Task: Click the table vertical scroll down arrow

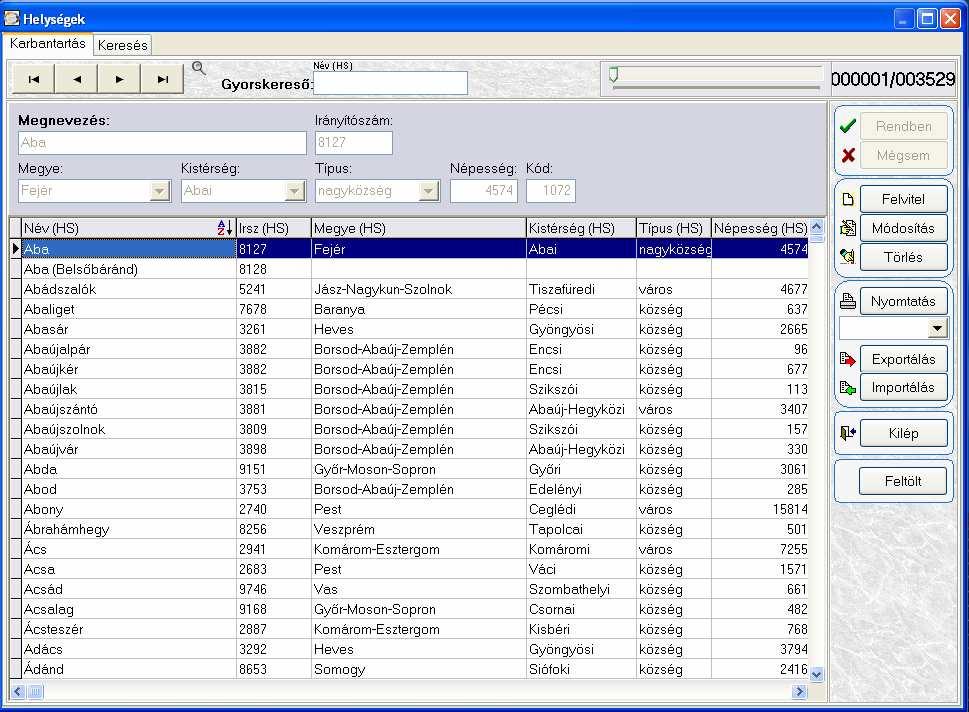Action: tap(816, 674)
